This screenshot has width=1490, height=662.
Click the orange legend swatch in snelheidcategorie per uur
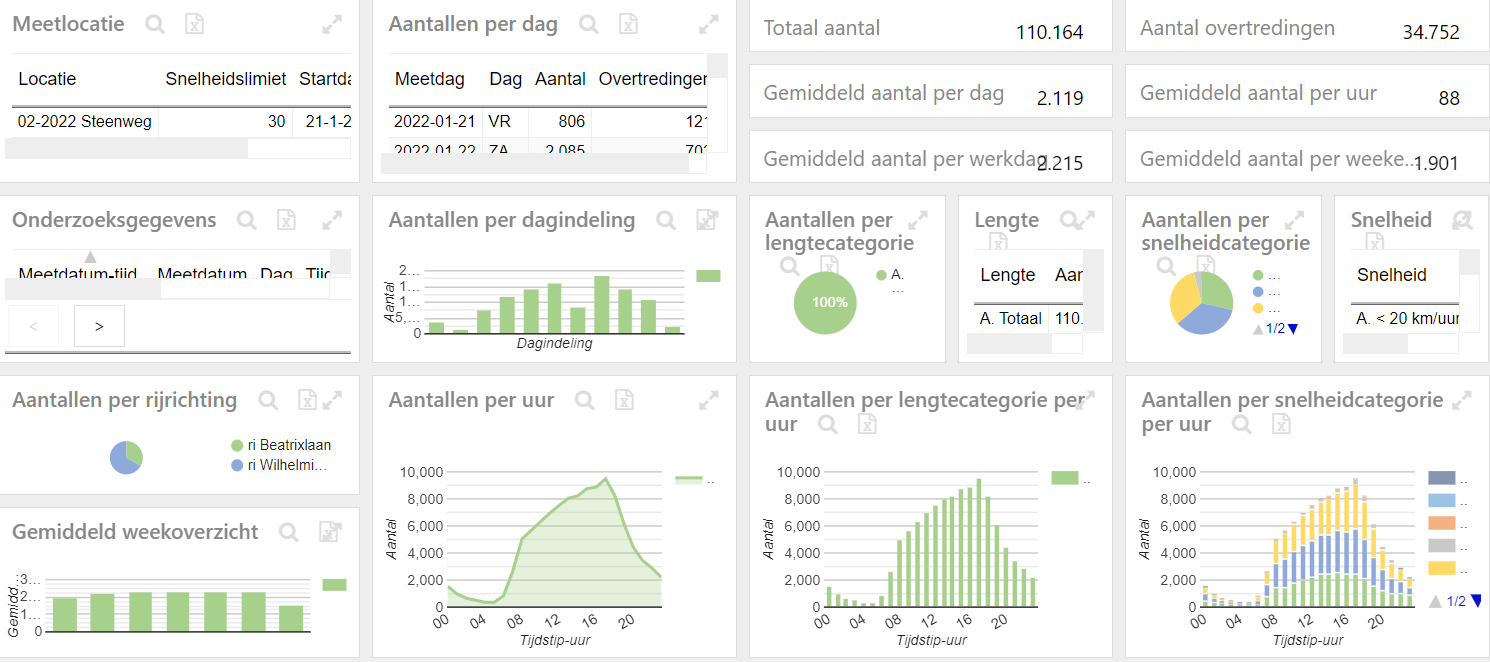[x=1441, y=523]
